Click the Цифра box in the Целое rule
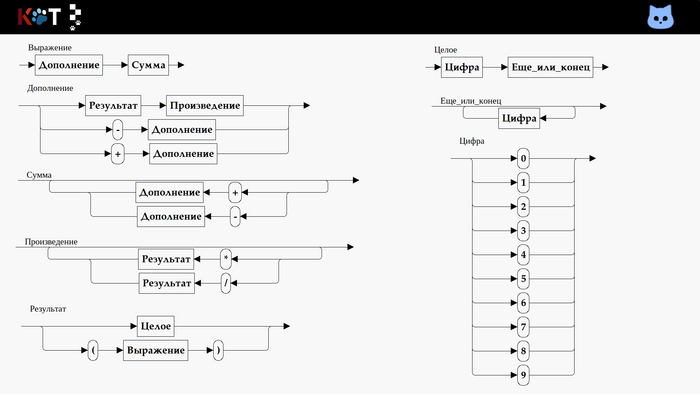Image resolution: width=700 pixels, height=394 pixels. tap(462, 67)
